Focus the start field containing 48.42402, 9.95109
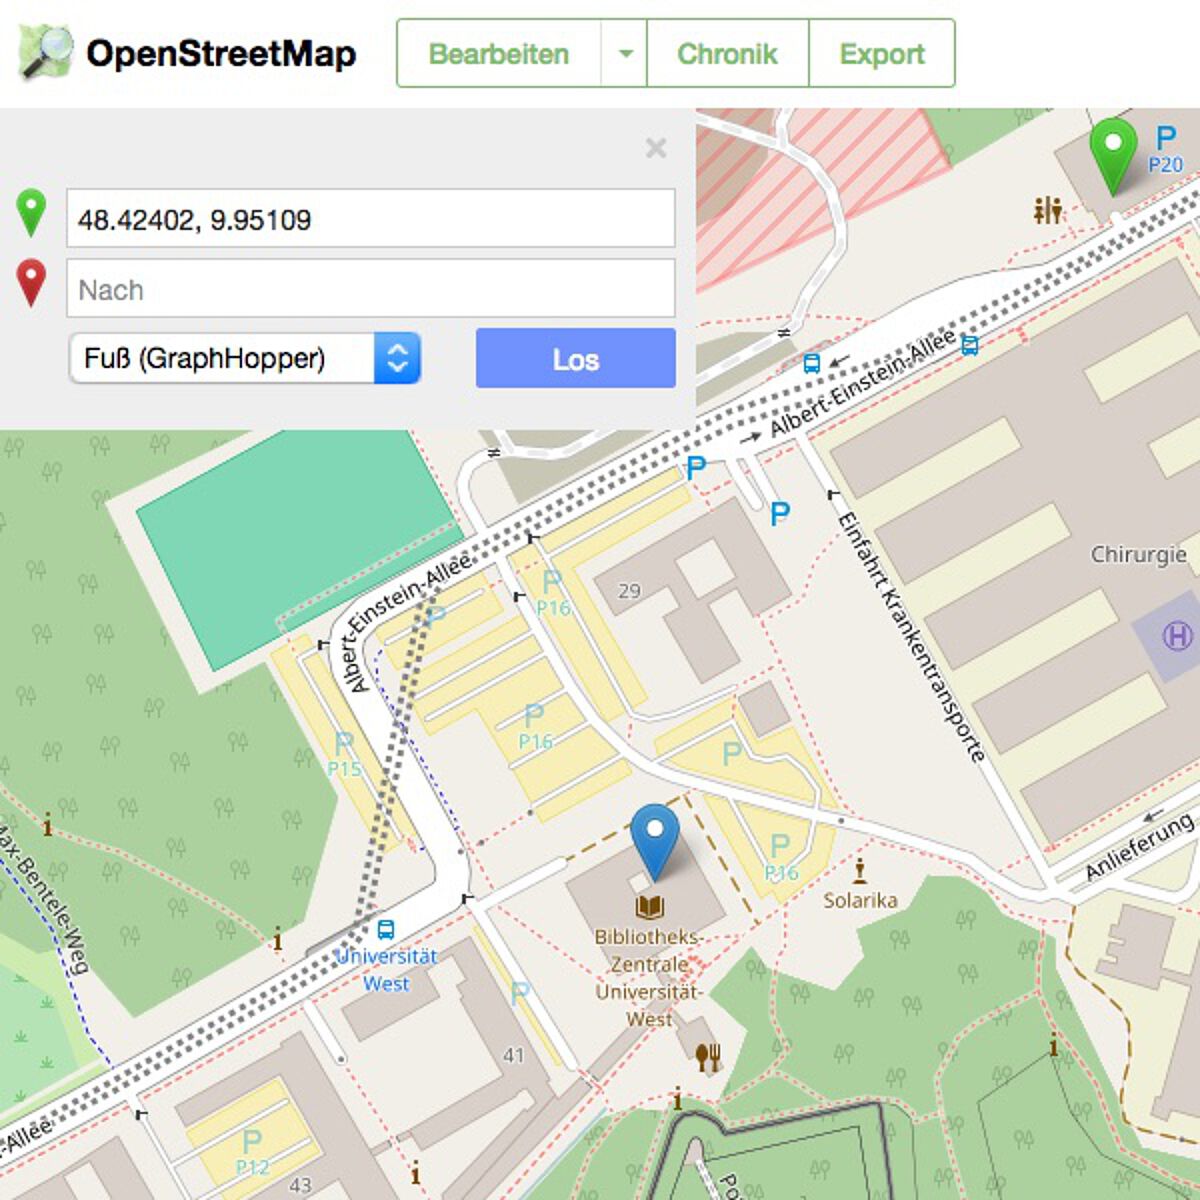The height and width of the screenshot is (1200, 1200). 371,218
